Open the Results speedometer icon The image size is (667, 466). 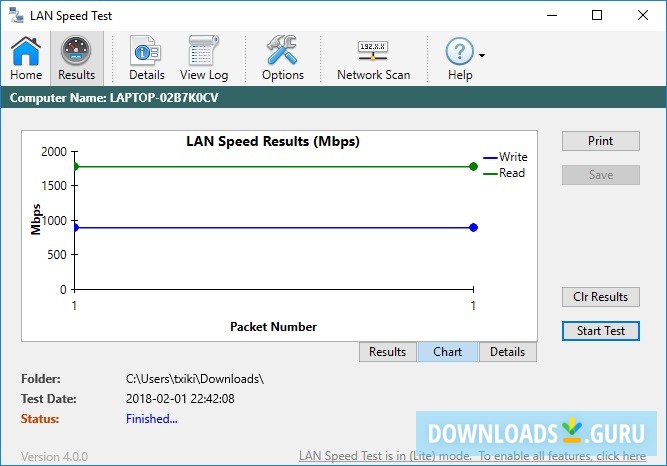(x=77, y=58)
